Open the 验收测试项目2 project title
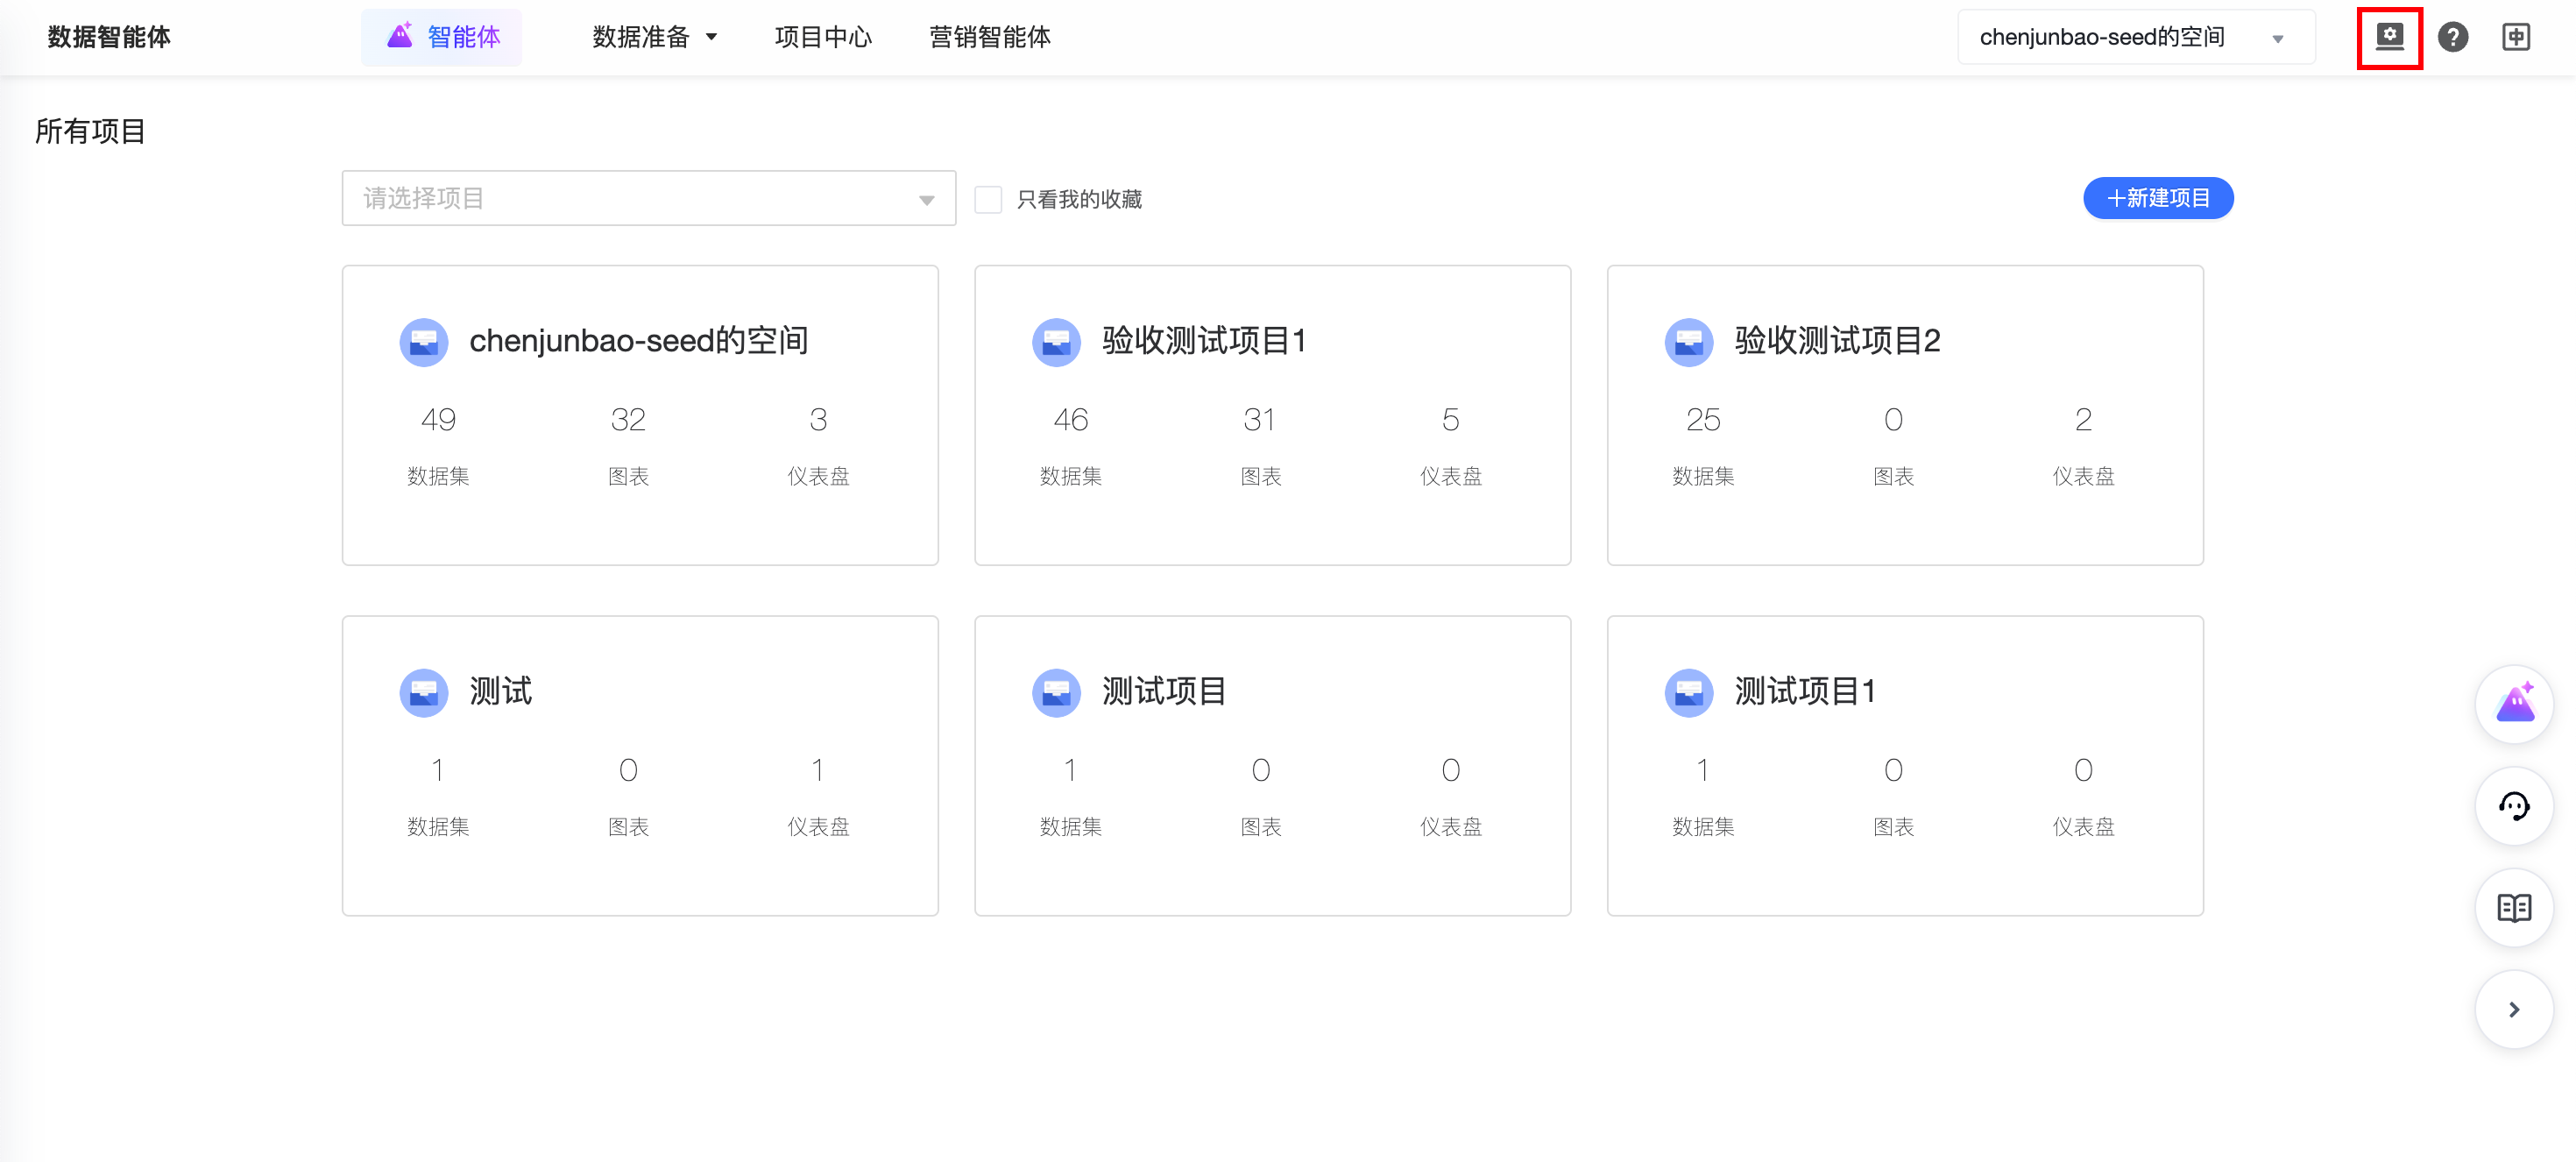Image resolution: width=2576 pixels, height=1162 pixels. point(1836,341)
